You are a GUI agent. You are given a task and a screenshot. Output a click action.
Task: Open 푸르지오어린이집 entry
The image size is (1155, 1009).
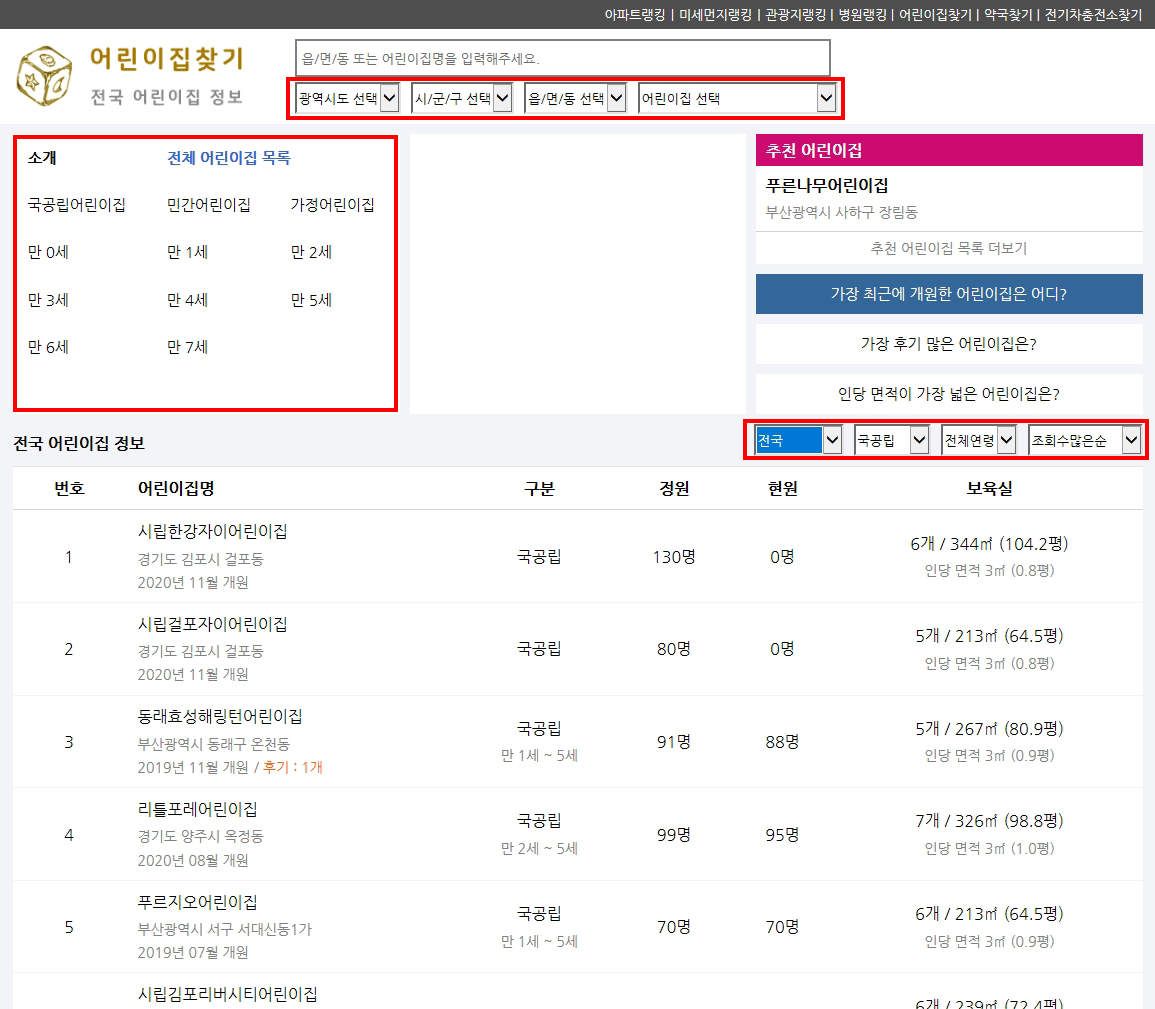point(197,901)
